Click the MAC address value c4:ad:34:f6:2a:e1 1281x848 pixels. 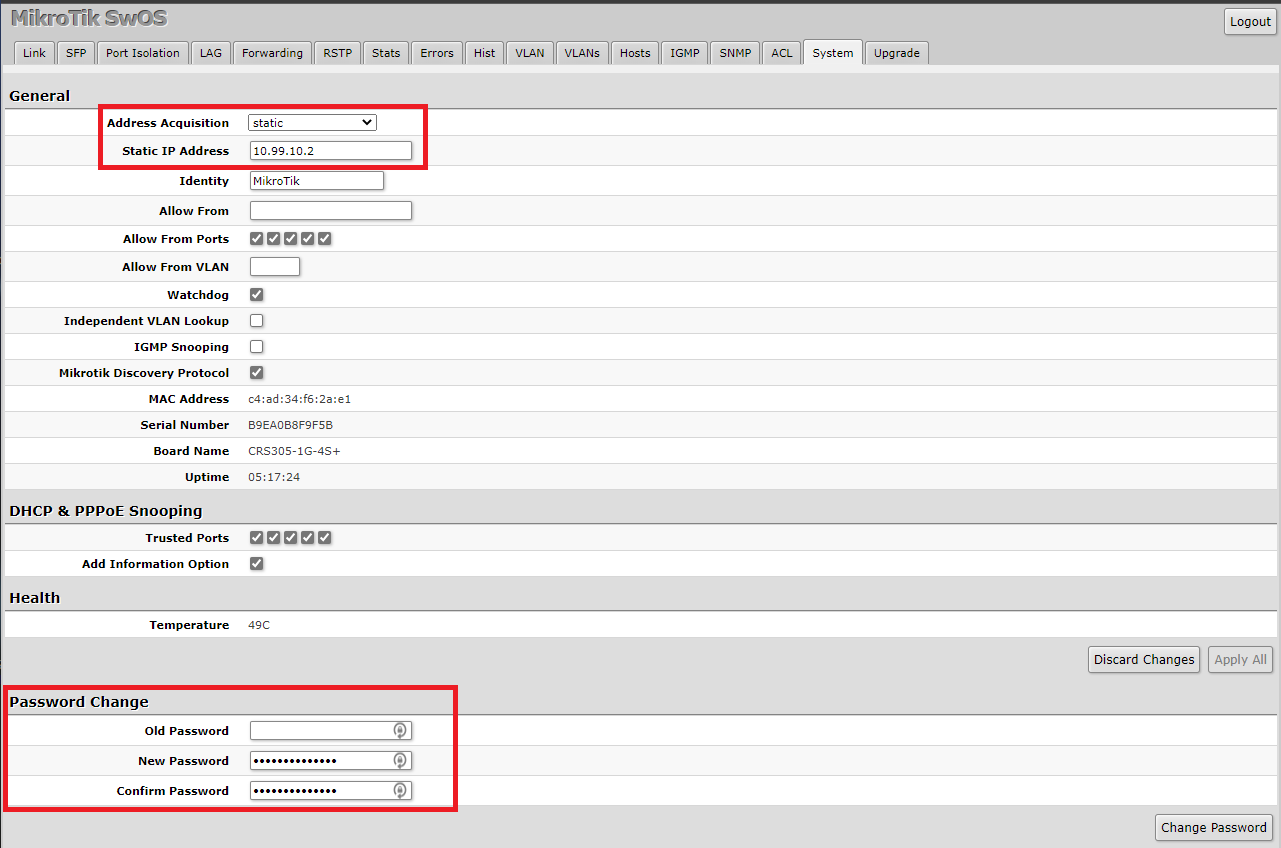(x=300, y=399)
